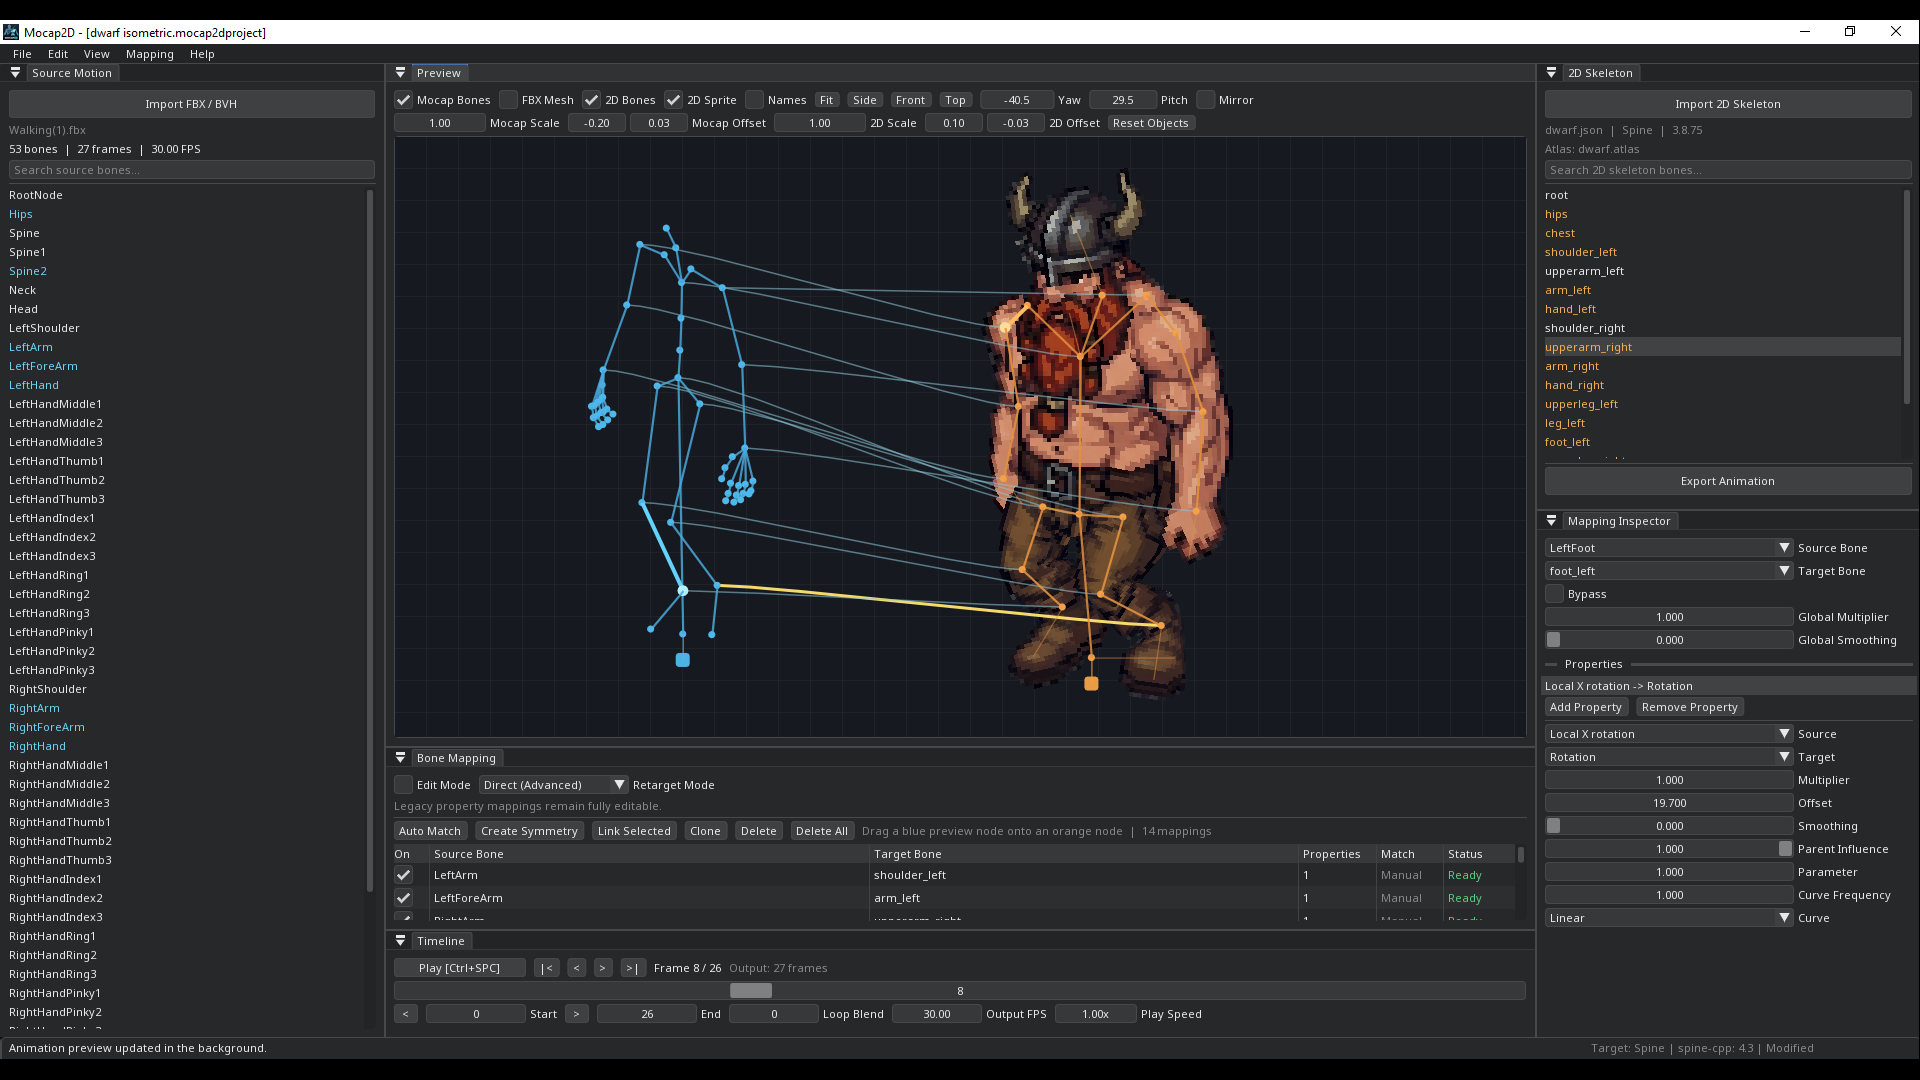
Task: Click the Add Property button
Action: (1586, 707)
